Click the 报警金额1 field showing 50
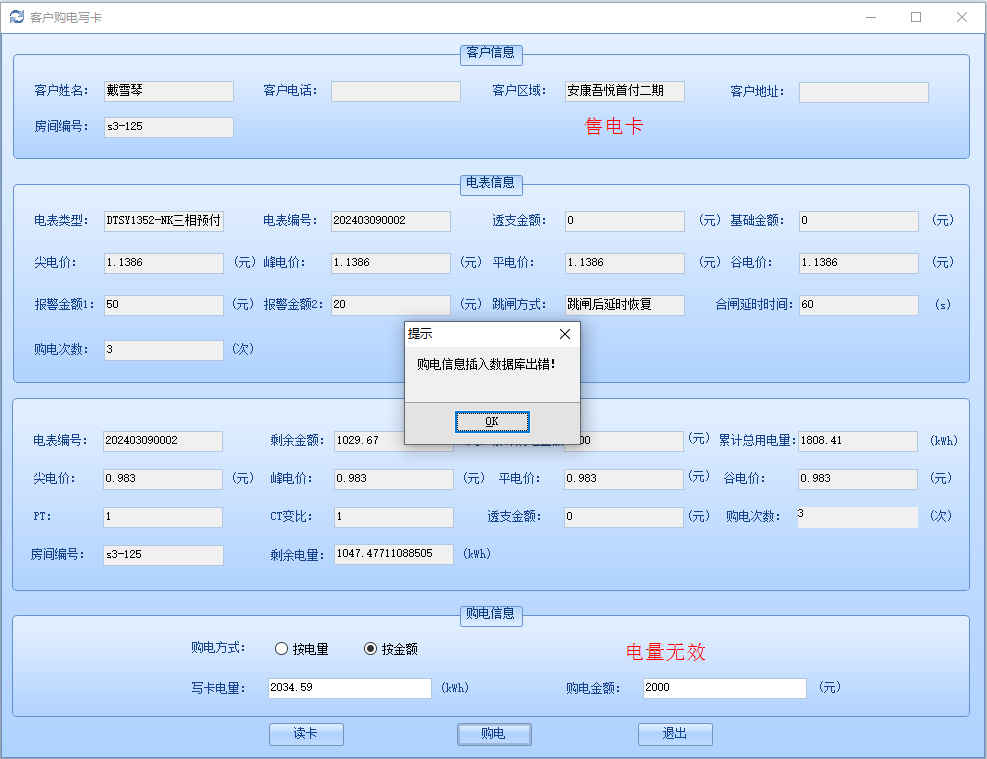This screenshot has width=987, height=759. point(163,305)
